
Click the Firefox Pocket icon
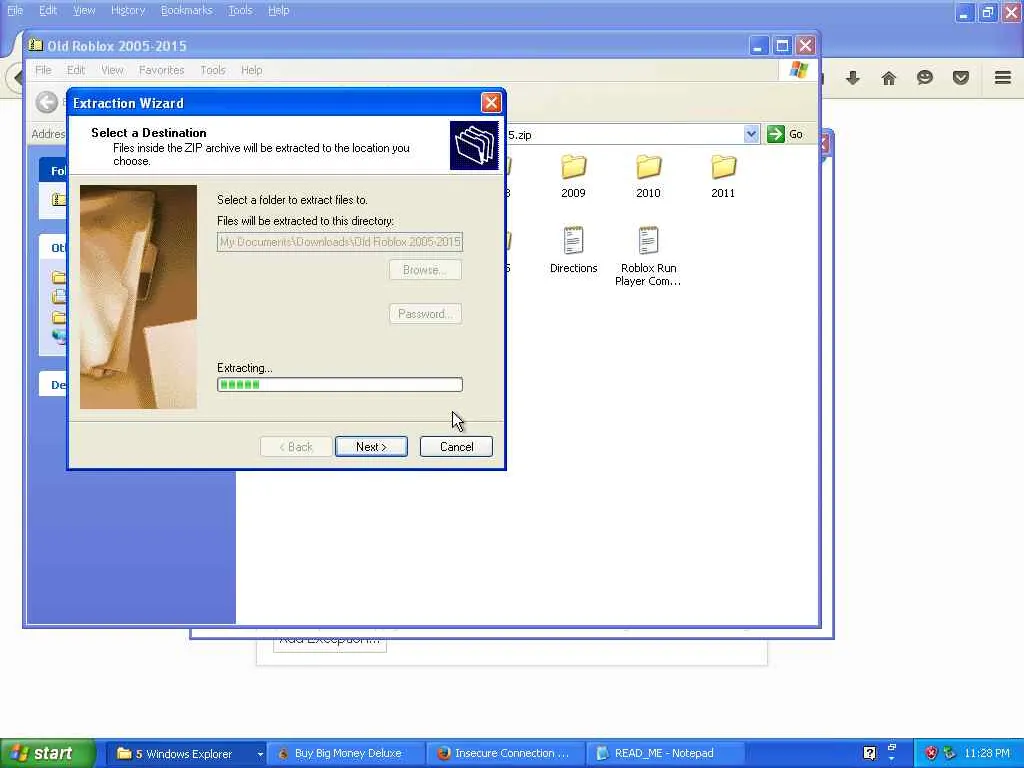pyautogui.click(x=960, y=78)
